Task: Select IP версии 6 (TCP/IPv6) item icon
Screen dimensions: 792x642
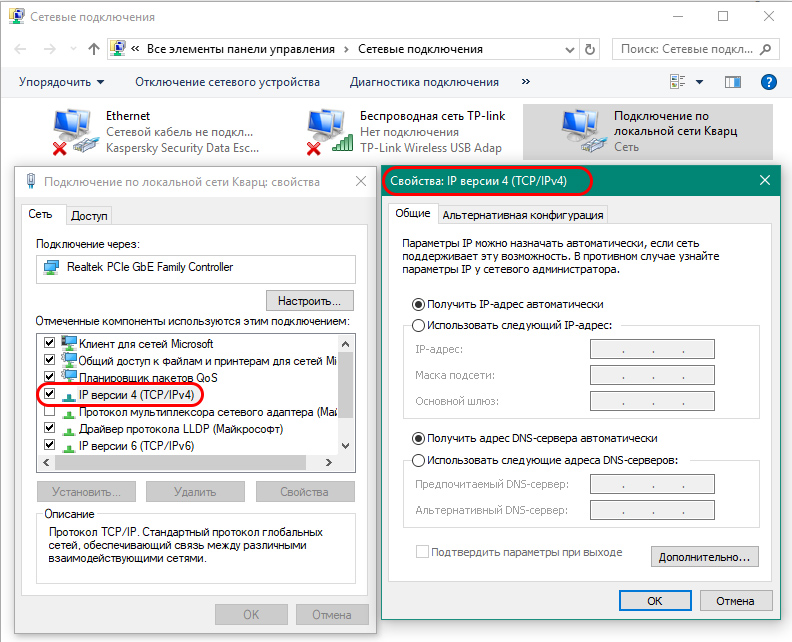Action: click(69, 447)
